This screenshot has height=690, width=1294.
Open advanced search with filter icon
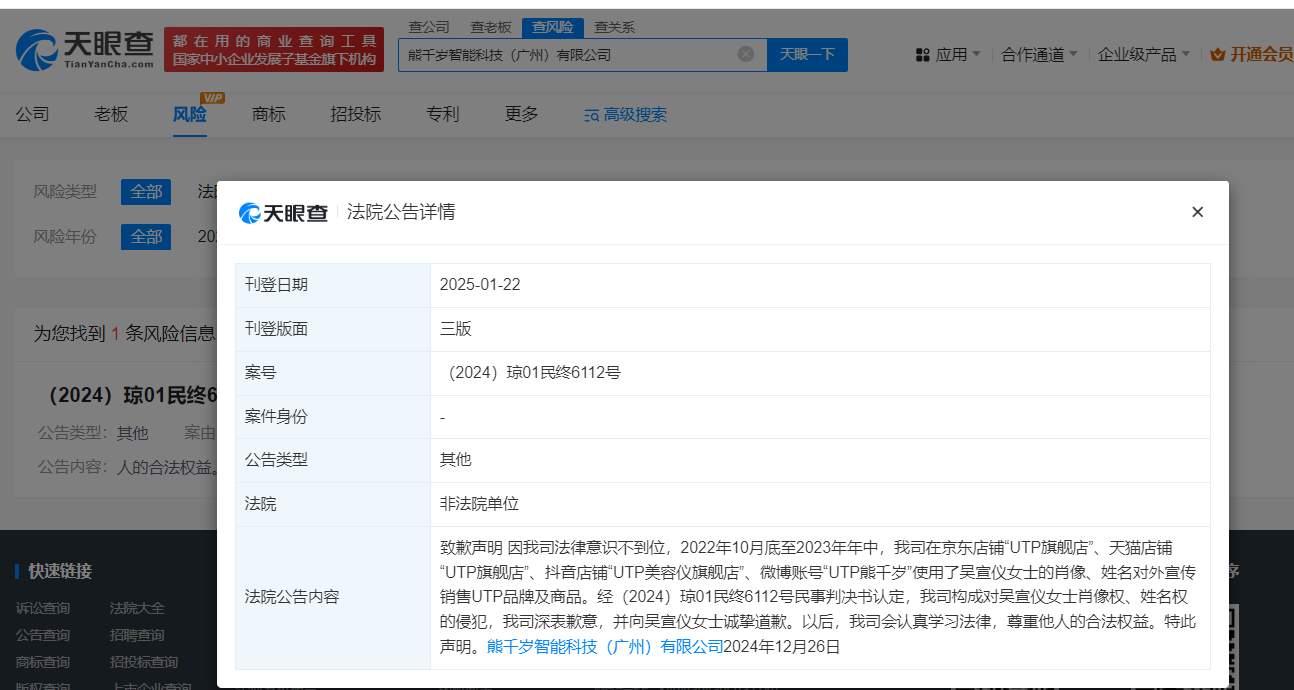pyautogui.click(x=592, y=115)
